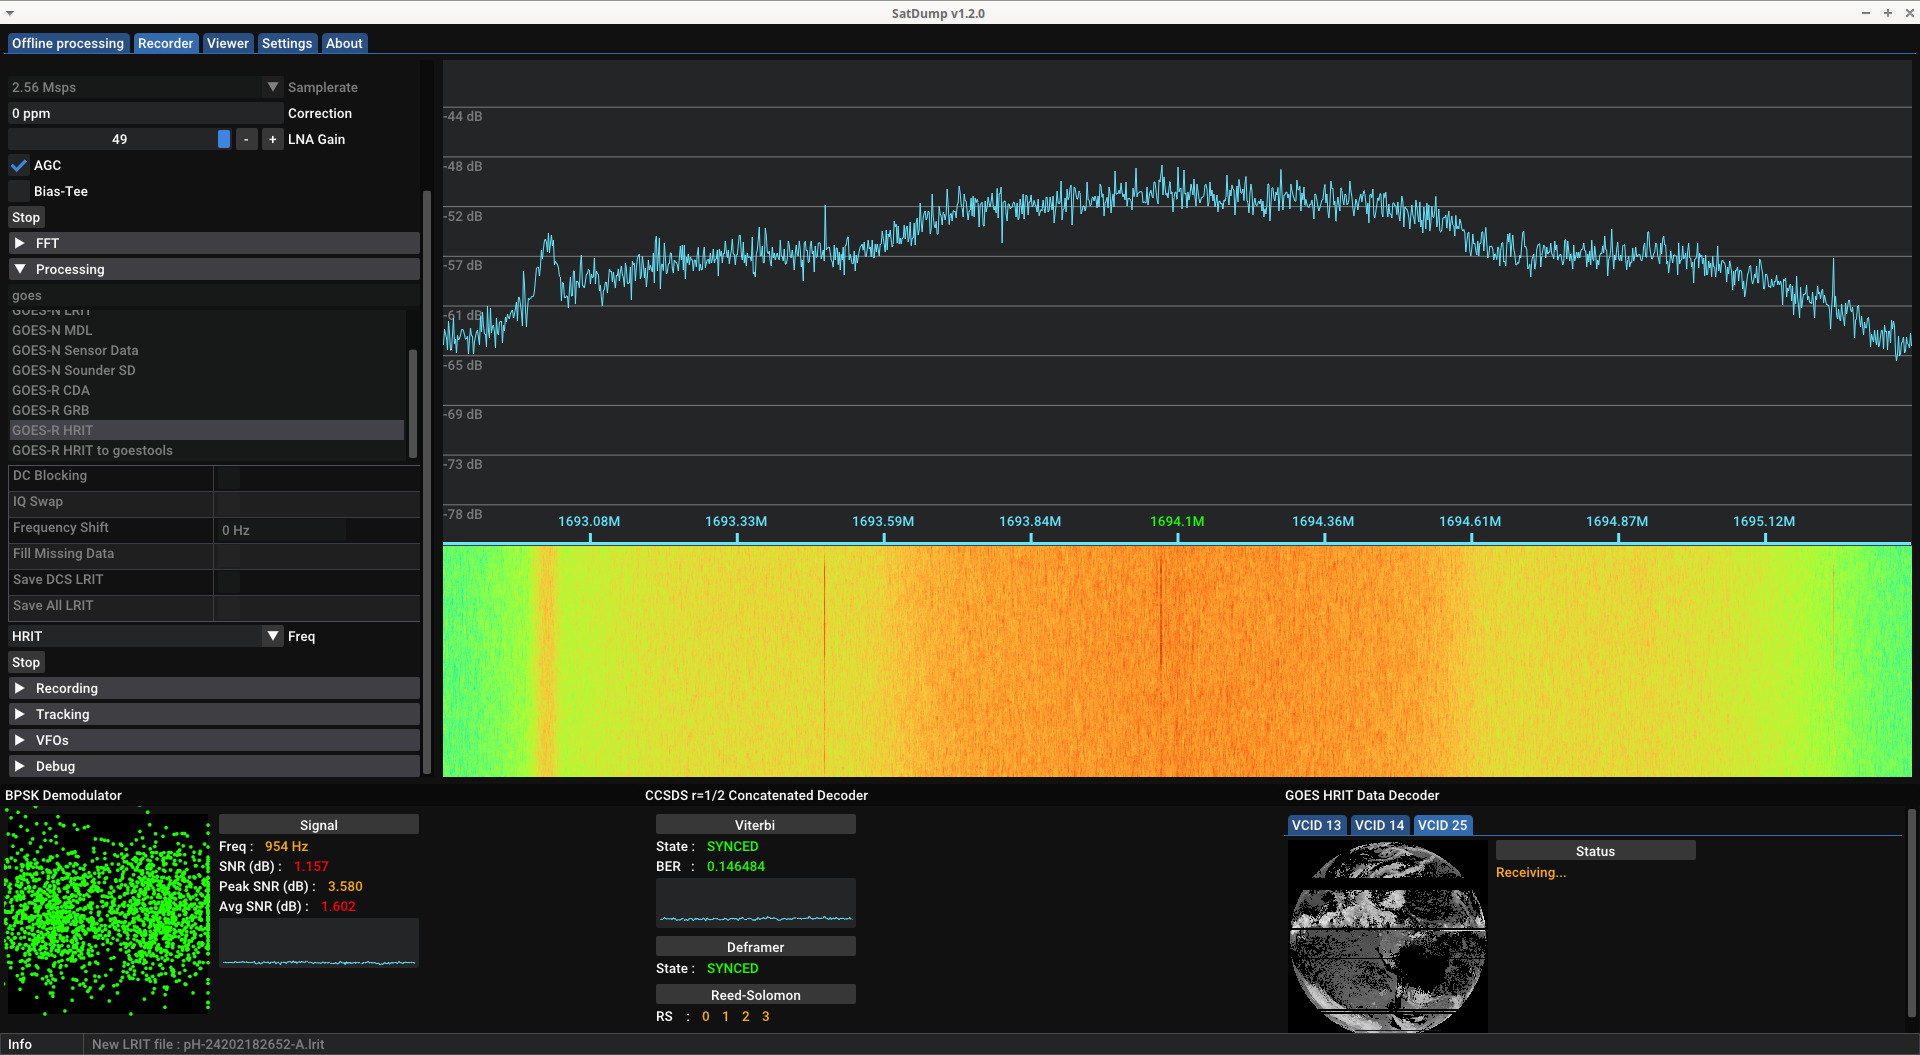Screen dimensions: 1920x1055
Task: Expand the VFOs section
Action: [214, 740]
